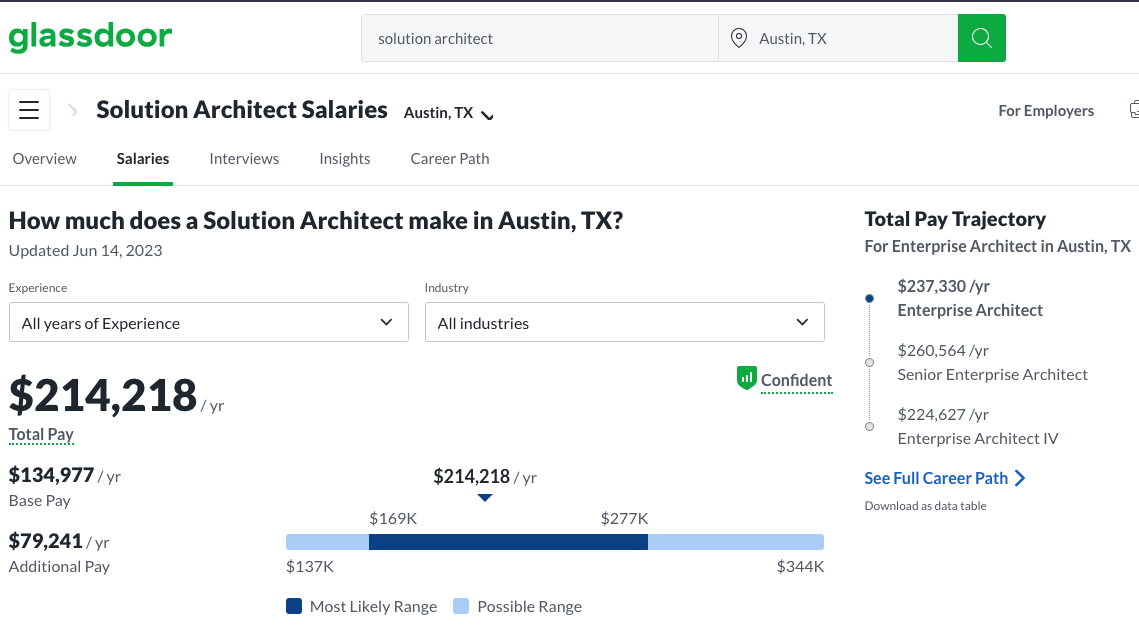Open All years of Experience dropdown
Screen dimensions: 1139x630
point(208,323)
